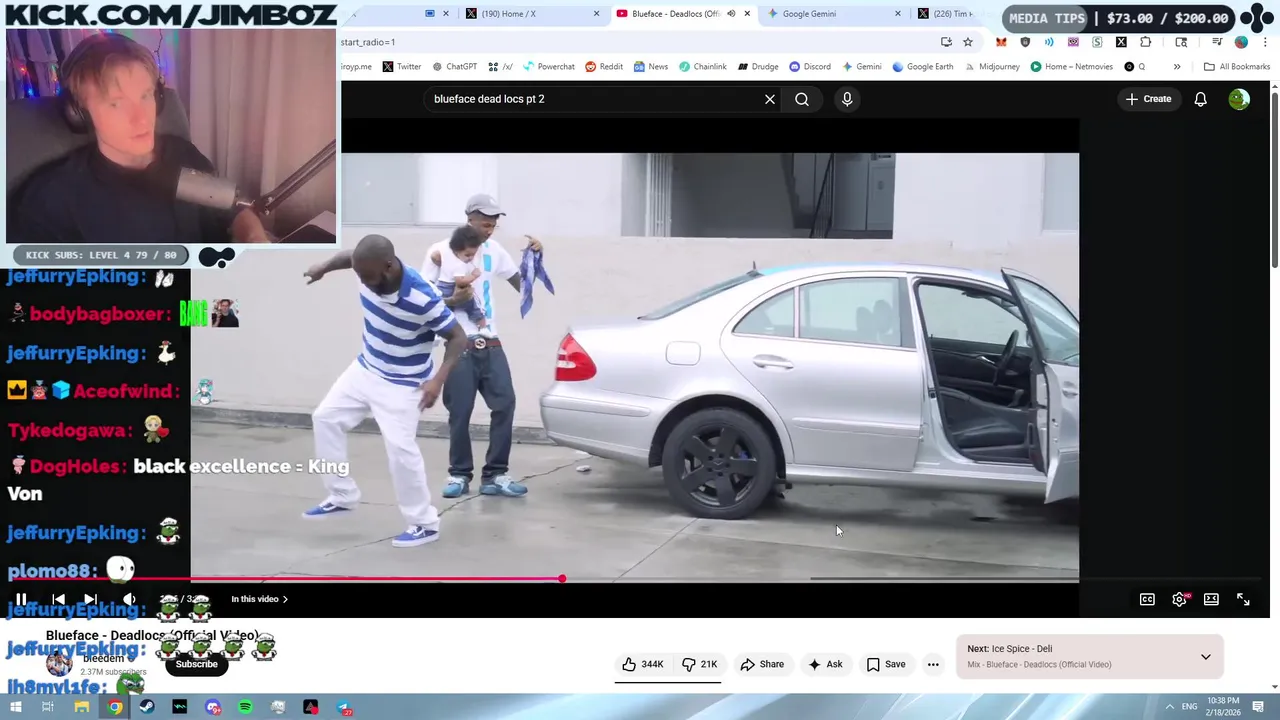
Task: Open the Midjourney bookmark
Action: (x=992, y=67)
